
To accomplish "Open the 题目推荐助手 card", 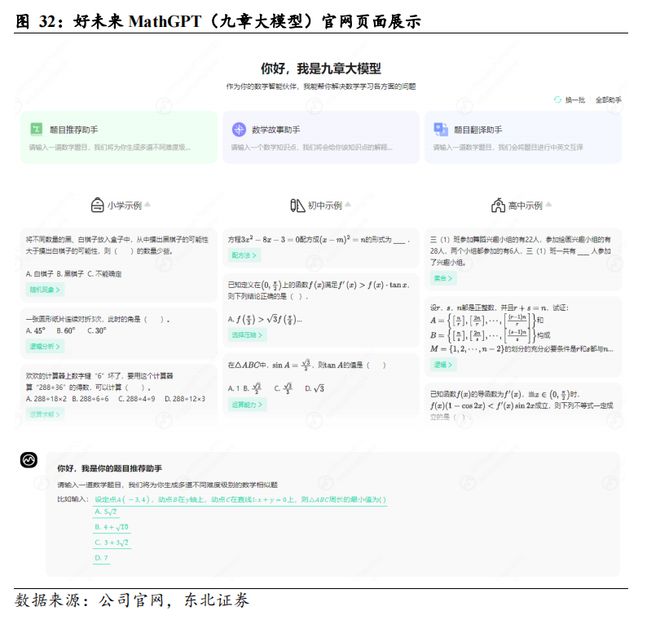I will [119, 137].
